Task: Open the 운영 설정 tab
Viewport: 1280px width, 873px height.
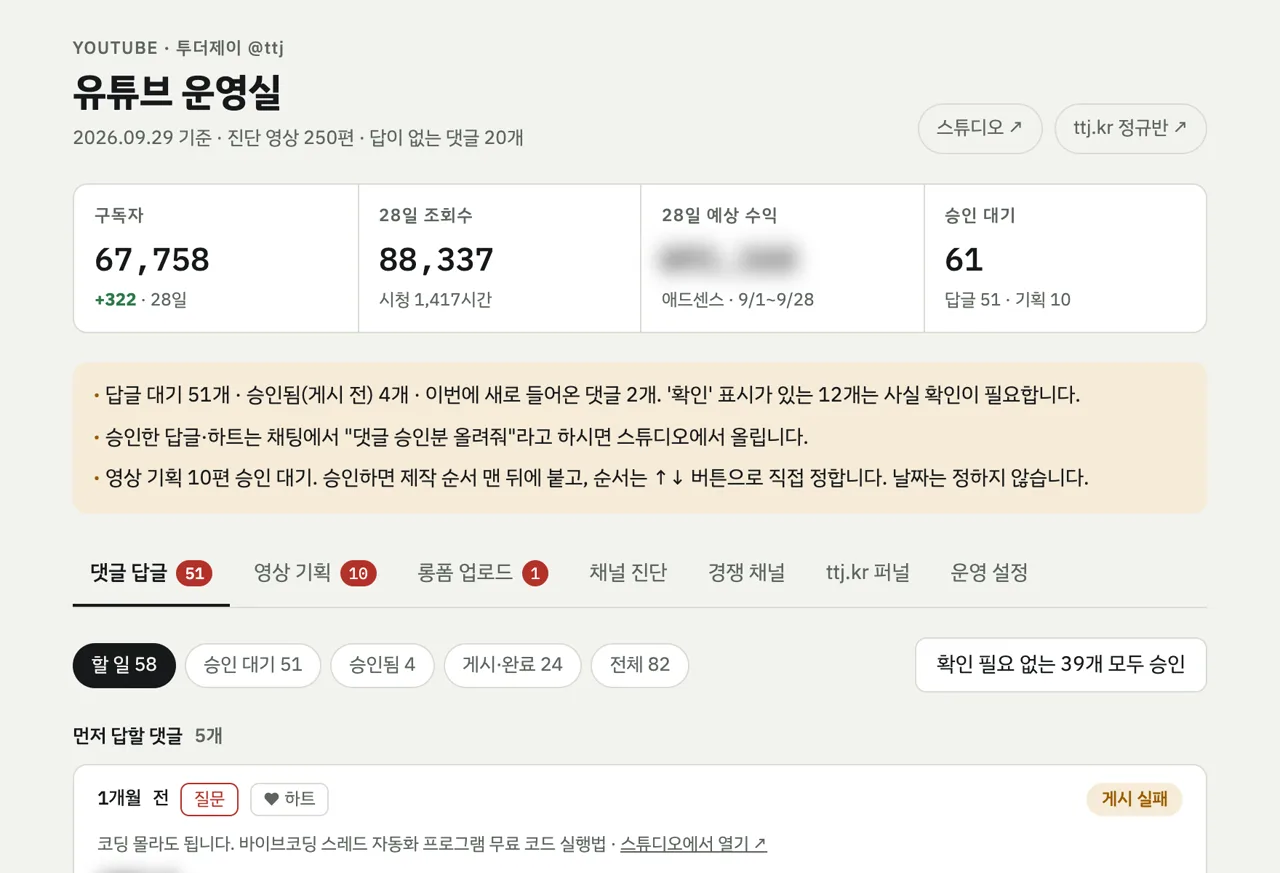Action: [989, 573]
